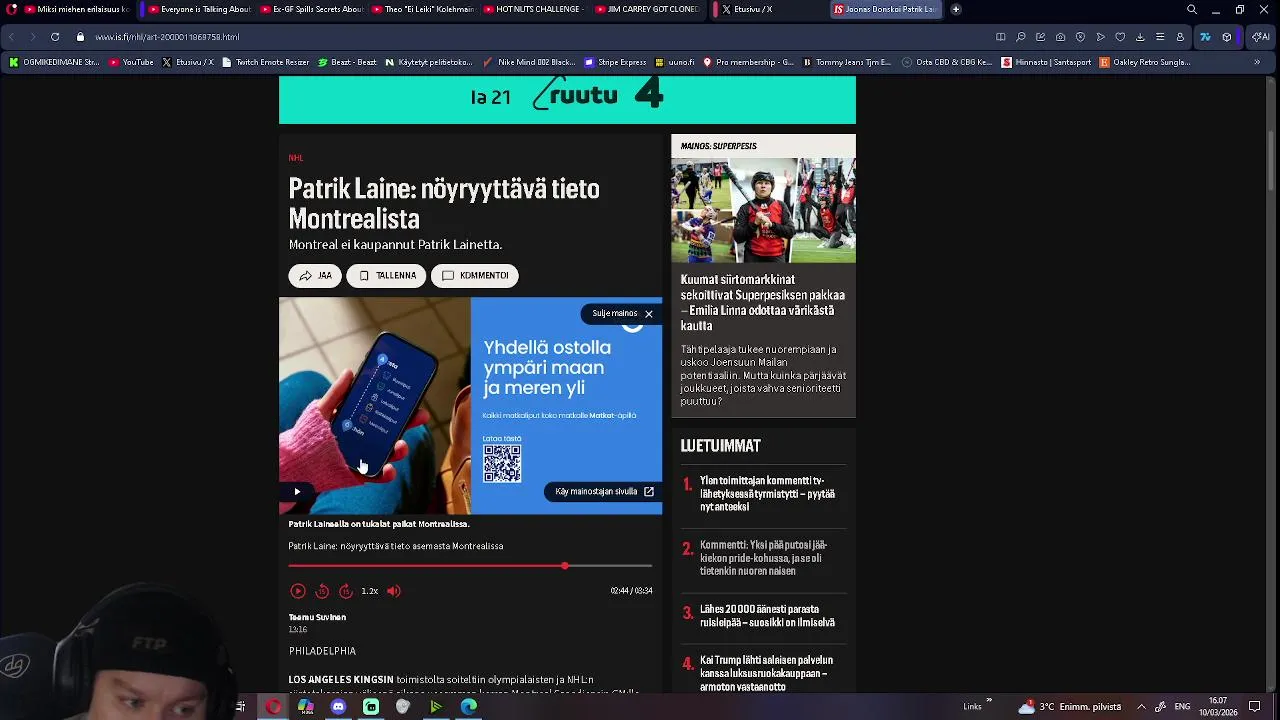Image resolution: width=1280 pixels, height=720 pixels.
Task: Visit advertiser page Käy mainostajan sivuilla
Action: tap(604, 492)
